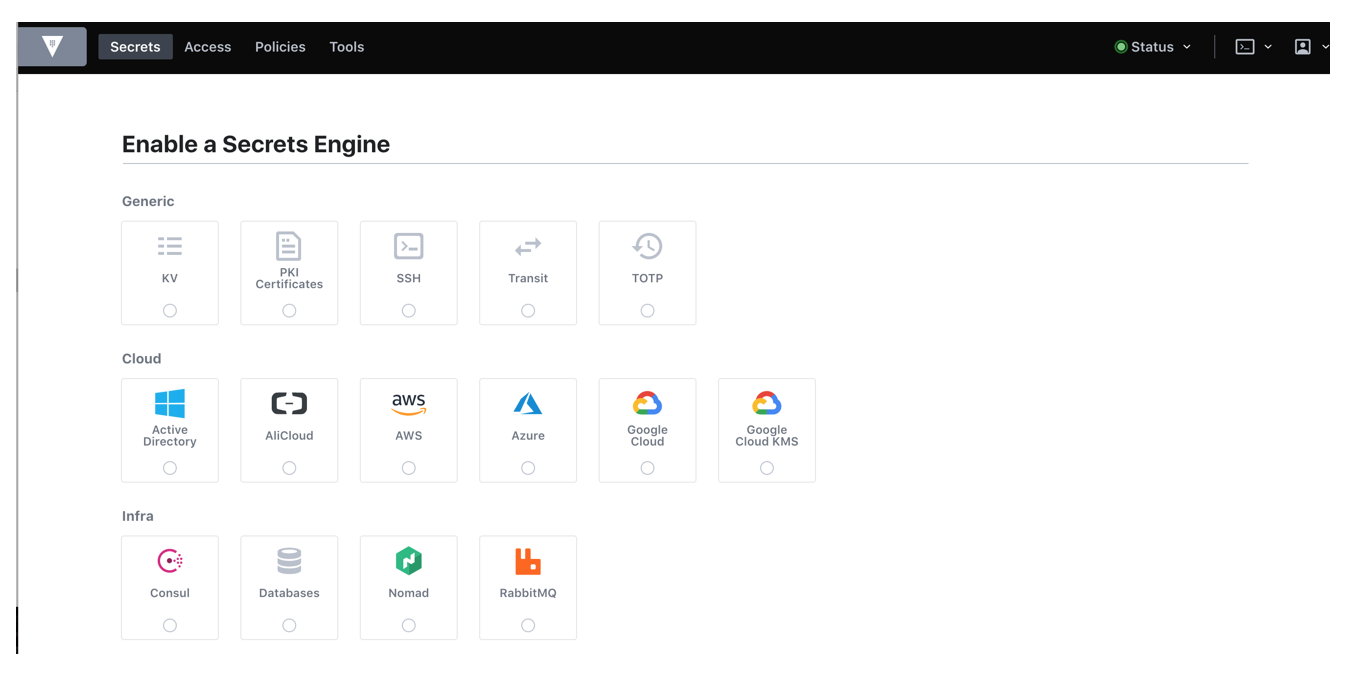Click the RabbitMQ engine icon
The width and height of the screenshot is (1348, 682).
[x=528, y=561]
